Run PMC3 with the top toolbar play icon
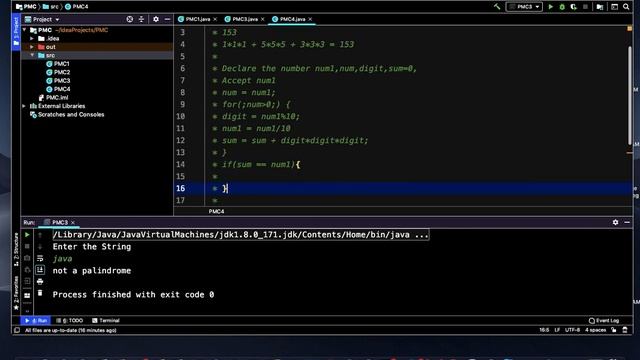 (551, 7)
